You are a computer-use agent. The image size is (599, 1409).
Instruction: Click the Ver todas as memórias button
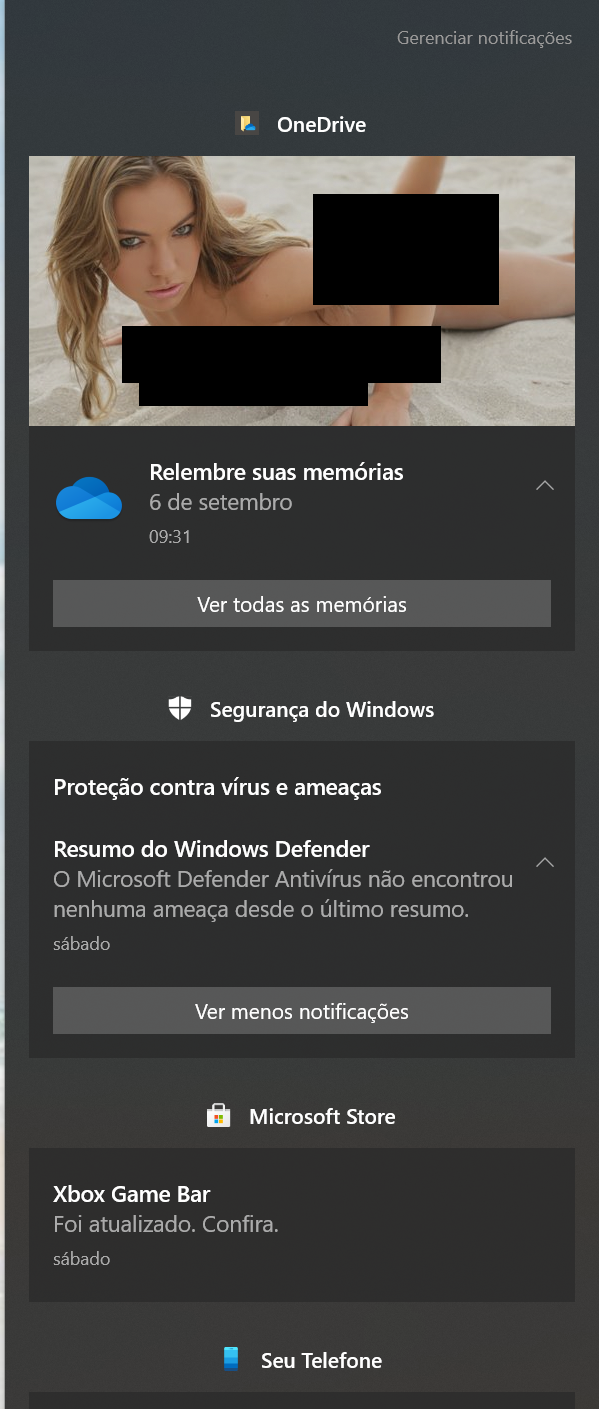(302, 604)
